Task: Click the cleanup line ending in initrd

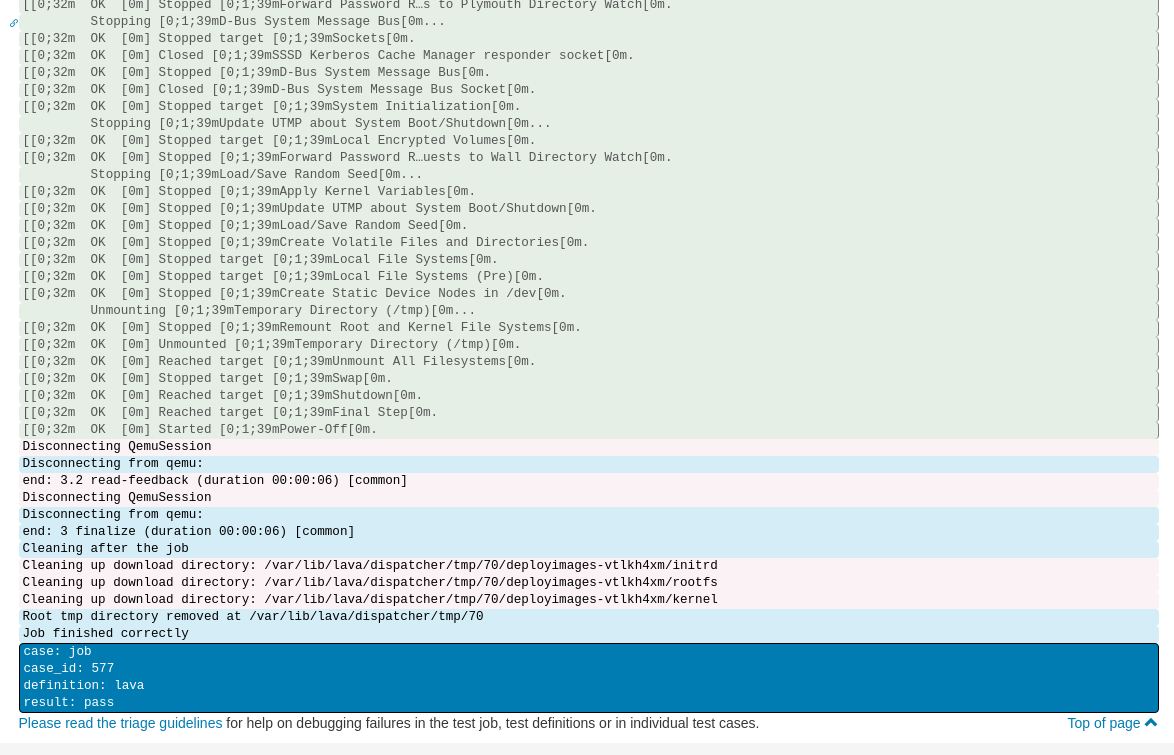Action: pyautogui.click(x=588, y=566)
